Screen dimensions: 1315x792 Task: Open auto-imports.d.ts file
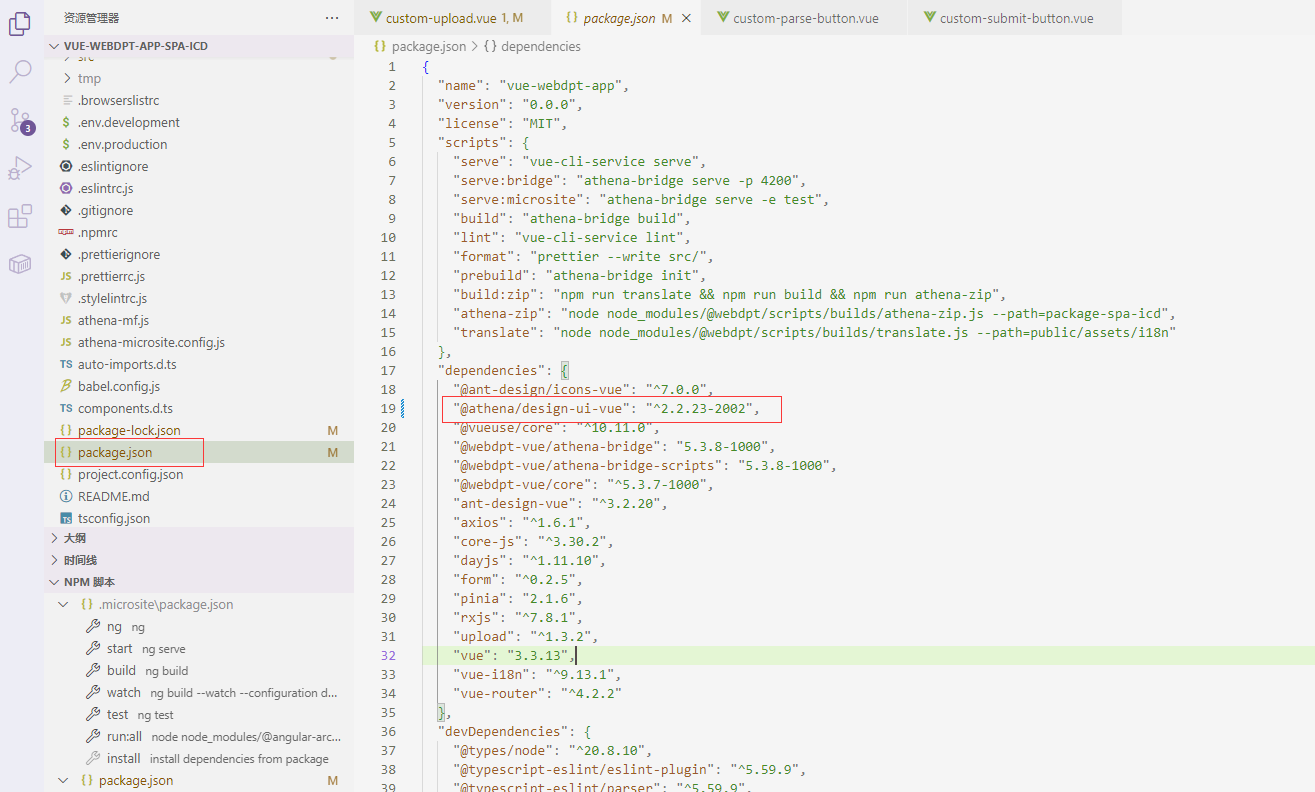[x=127, y=365]
